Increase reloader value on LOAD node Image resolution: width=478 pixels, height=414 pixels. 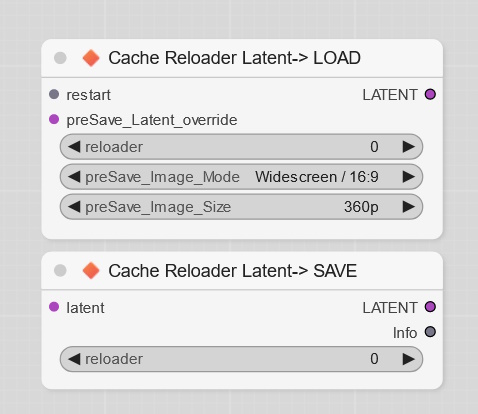click(409, 147)
